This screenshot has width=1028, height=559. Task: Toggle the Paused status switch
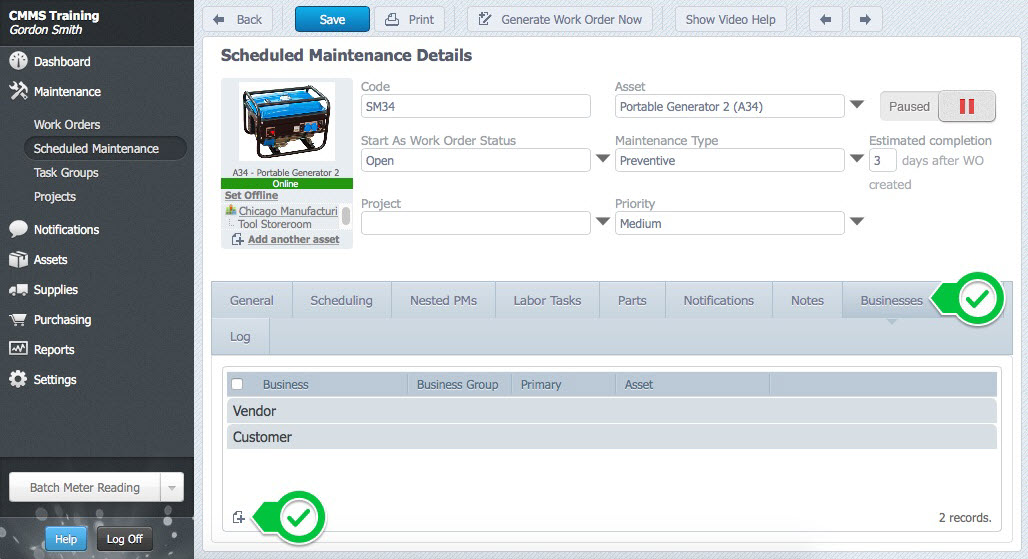coord(938,106)
